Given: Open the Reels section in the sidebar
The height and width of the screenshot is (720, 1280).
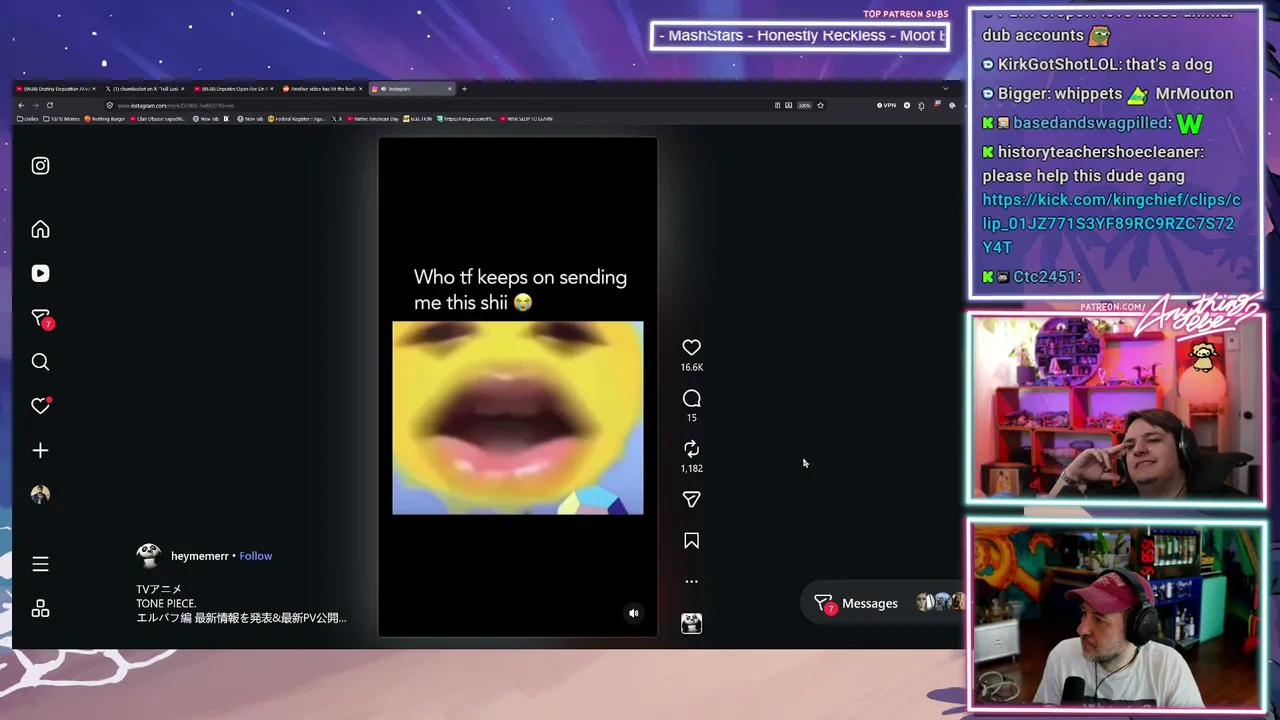Looking at the screenshot, I should click(x=40, y=273).
